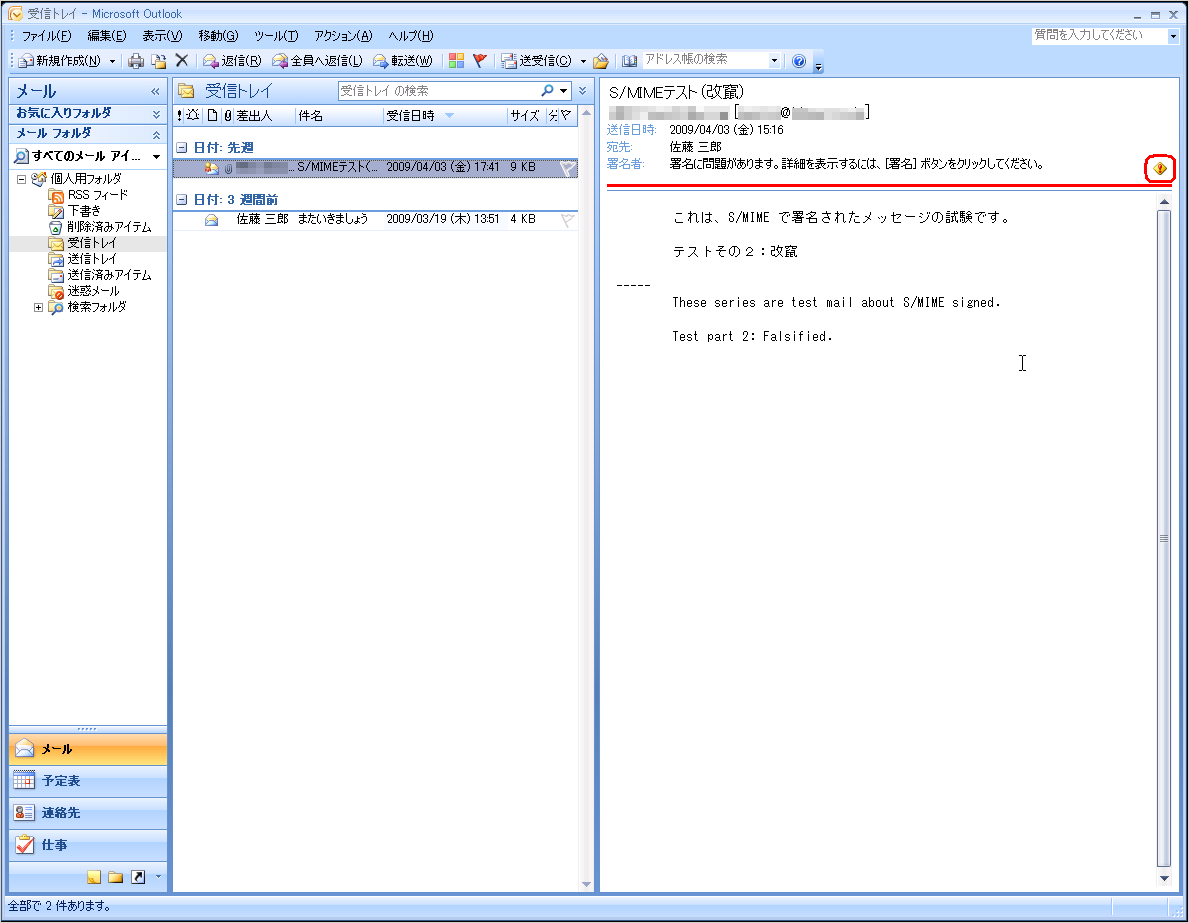Viewport: 1189px width, 923px height.
Task: Click the red Follow Up flag toolbar icon
Action: pos(479,61)
